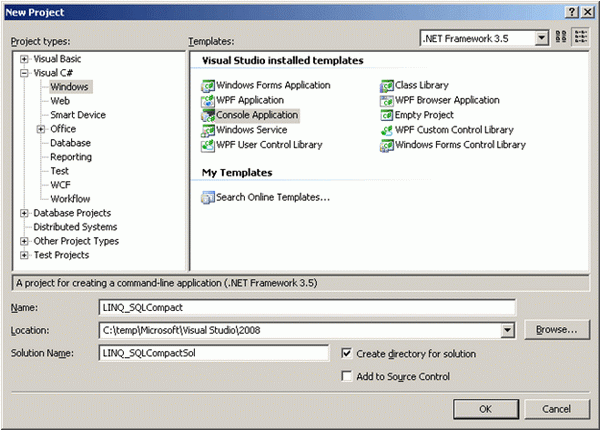
Task: Uncheck Create directory for solution
Action: coord(347,353)
